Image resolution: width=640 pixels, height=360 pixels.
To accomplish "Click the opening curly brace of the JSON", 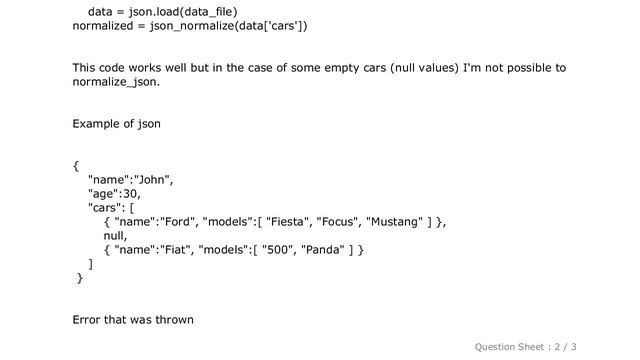I will tap(76, 166).
